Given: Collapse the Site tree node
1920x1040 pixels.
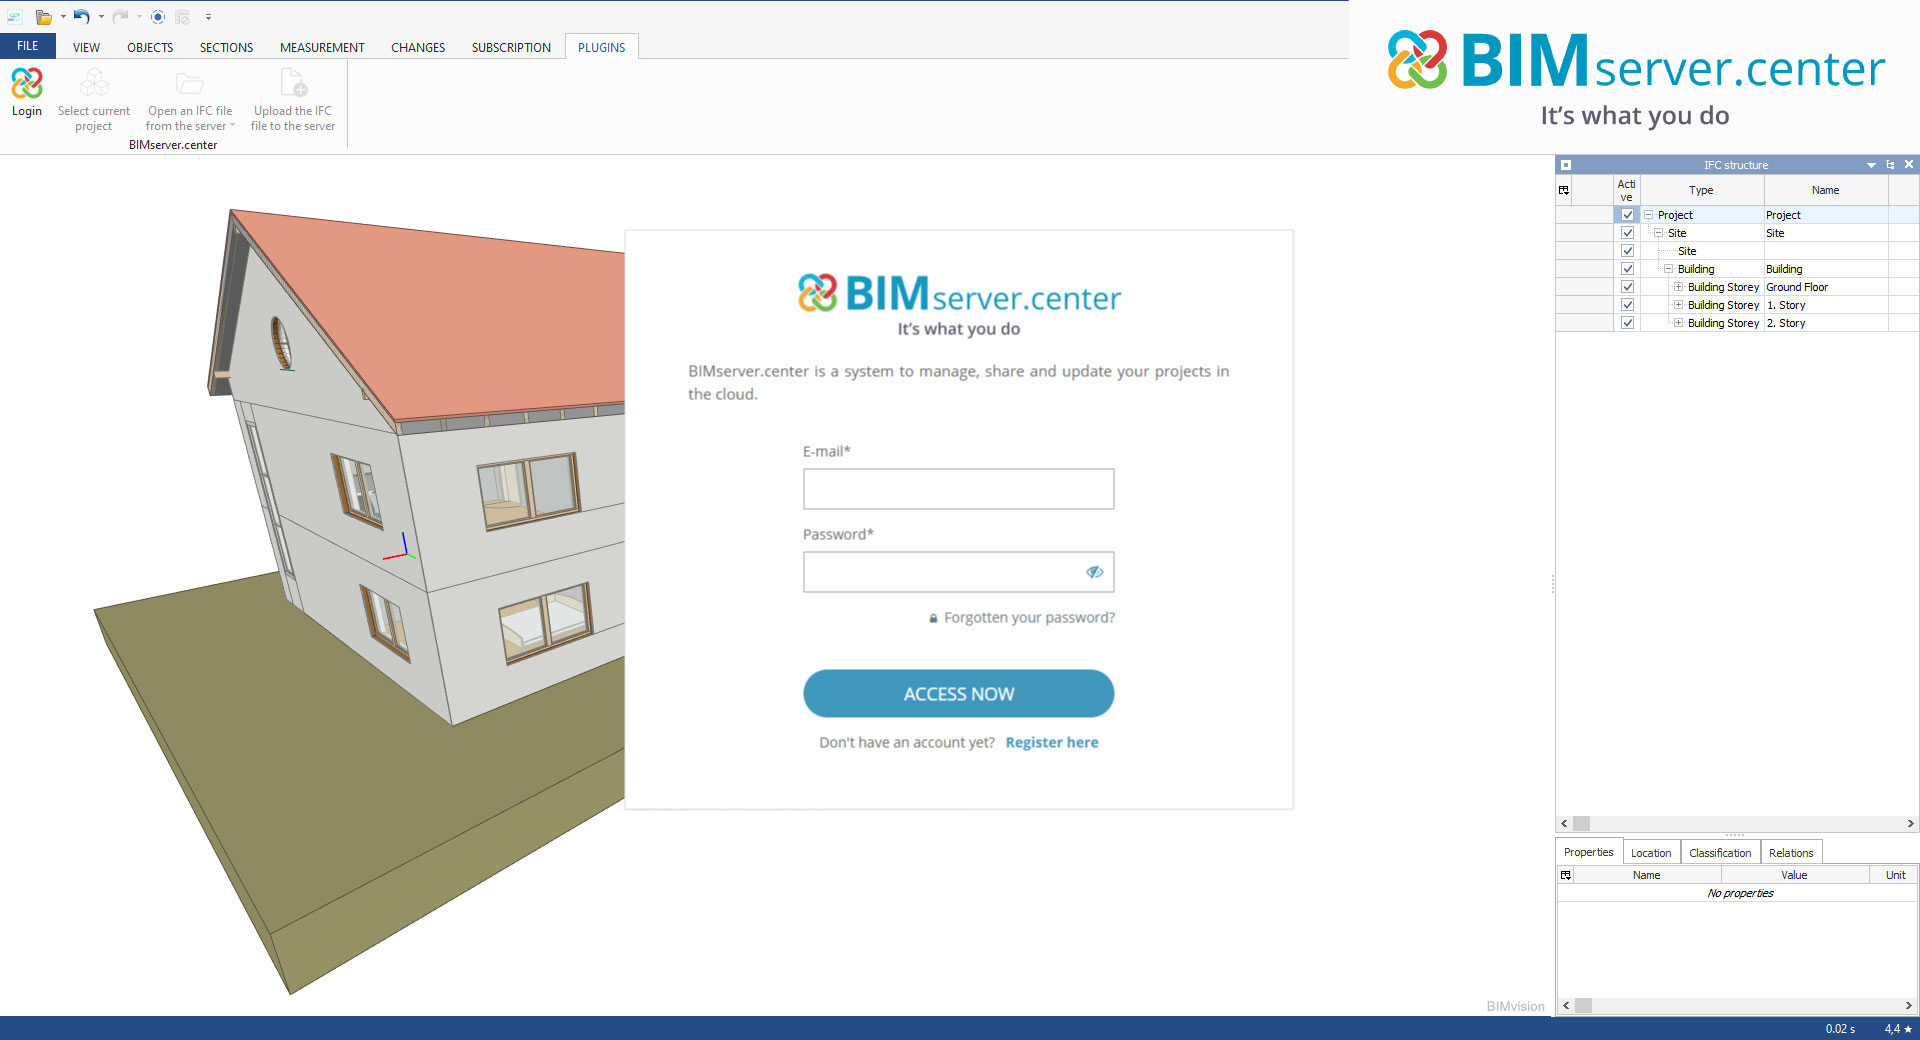Looking at the screenshot, I should [1659, 233].
